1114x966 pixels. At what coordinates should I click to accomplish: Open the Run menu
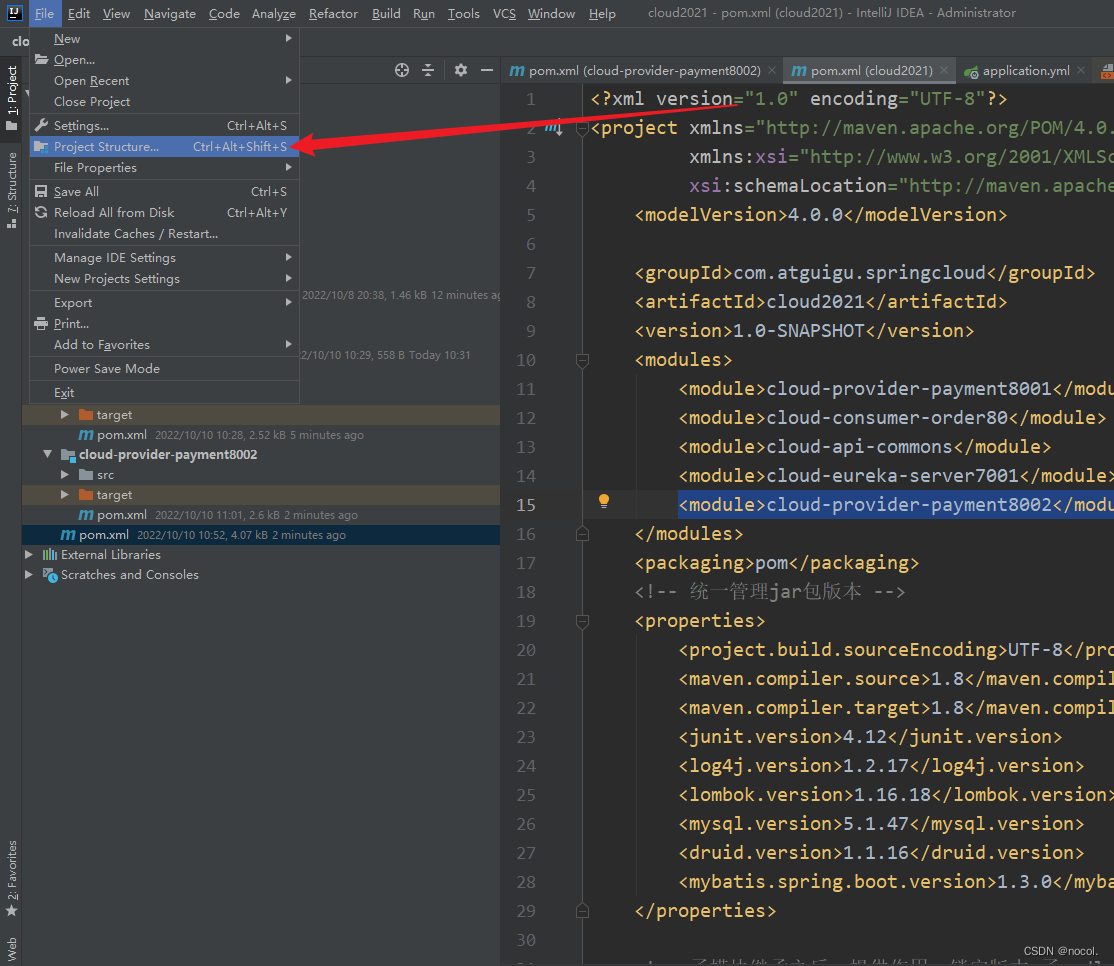pos(423,13)
